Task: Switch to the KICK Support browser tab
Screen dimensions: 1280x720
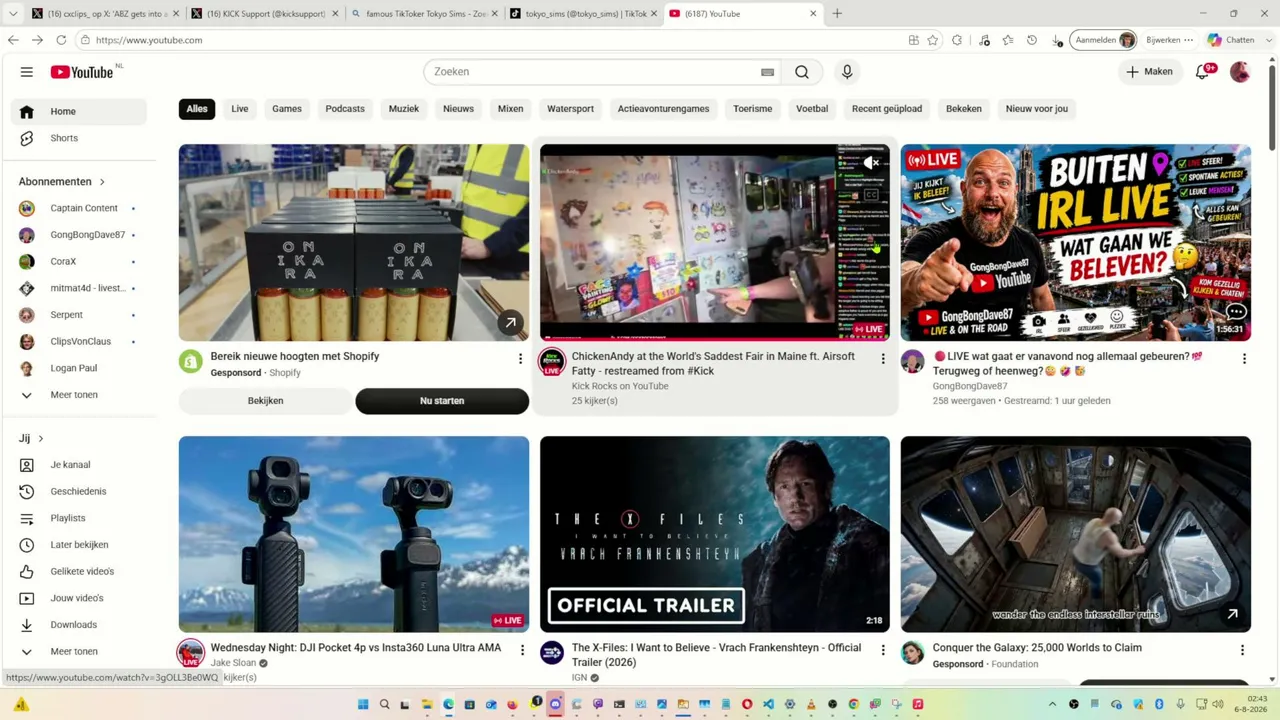Action: [265, 14]
